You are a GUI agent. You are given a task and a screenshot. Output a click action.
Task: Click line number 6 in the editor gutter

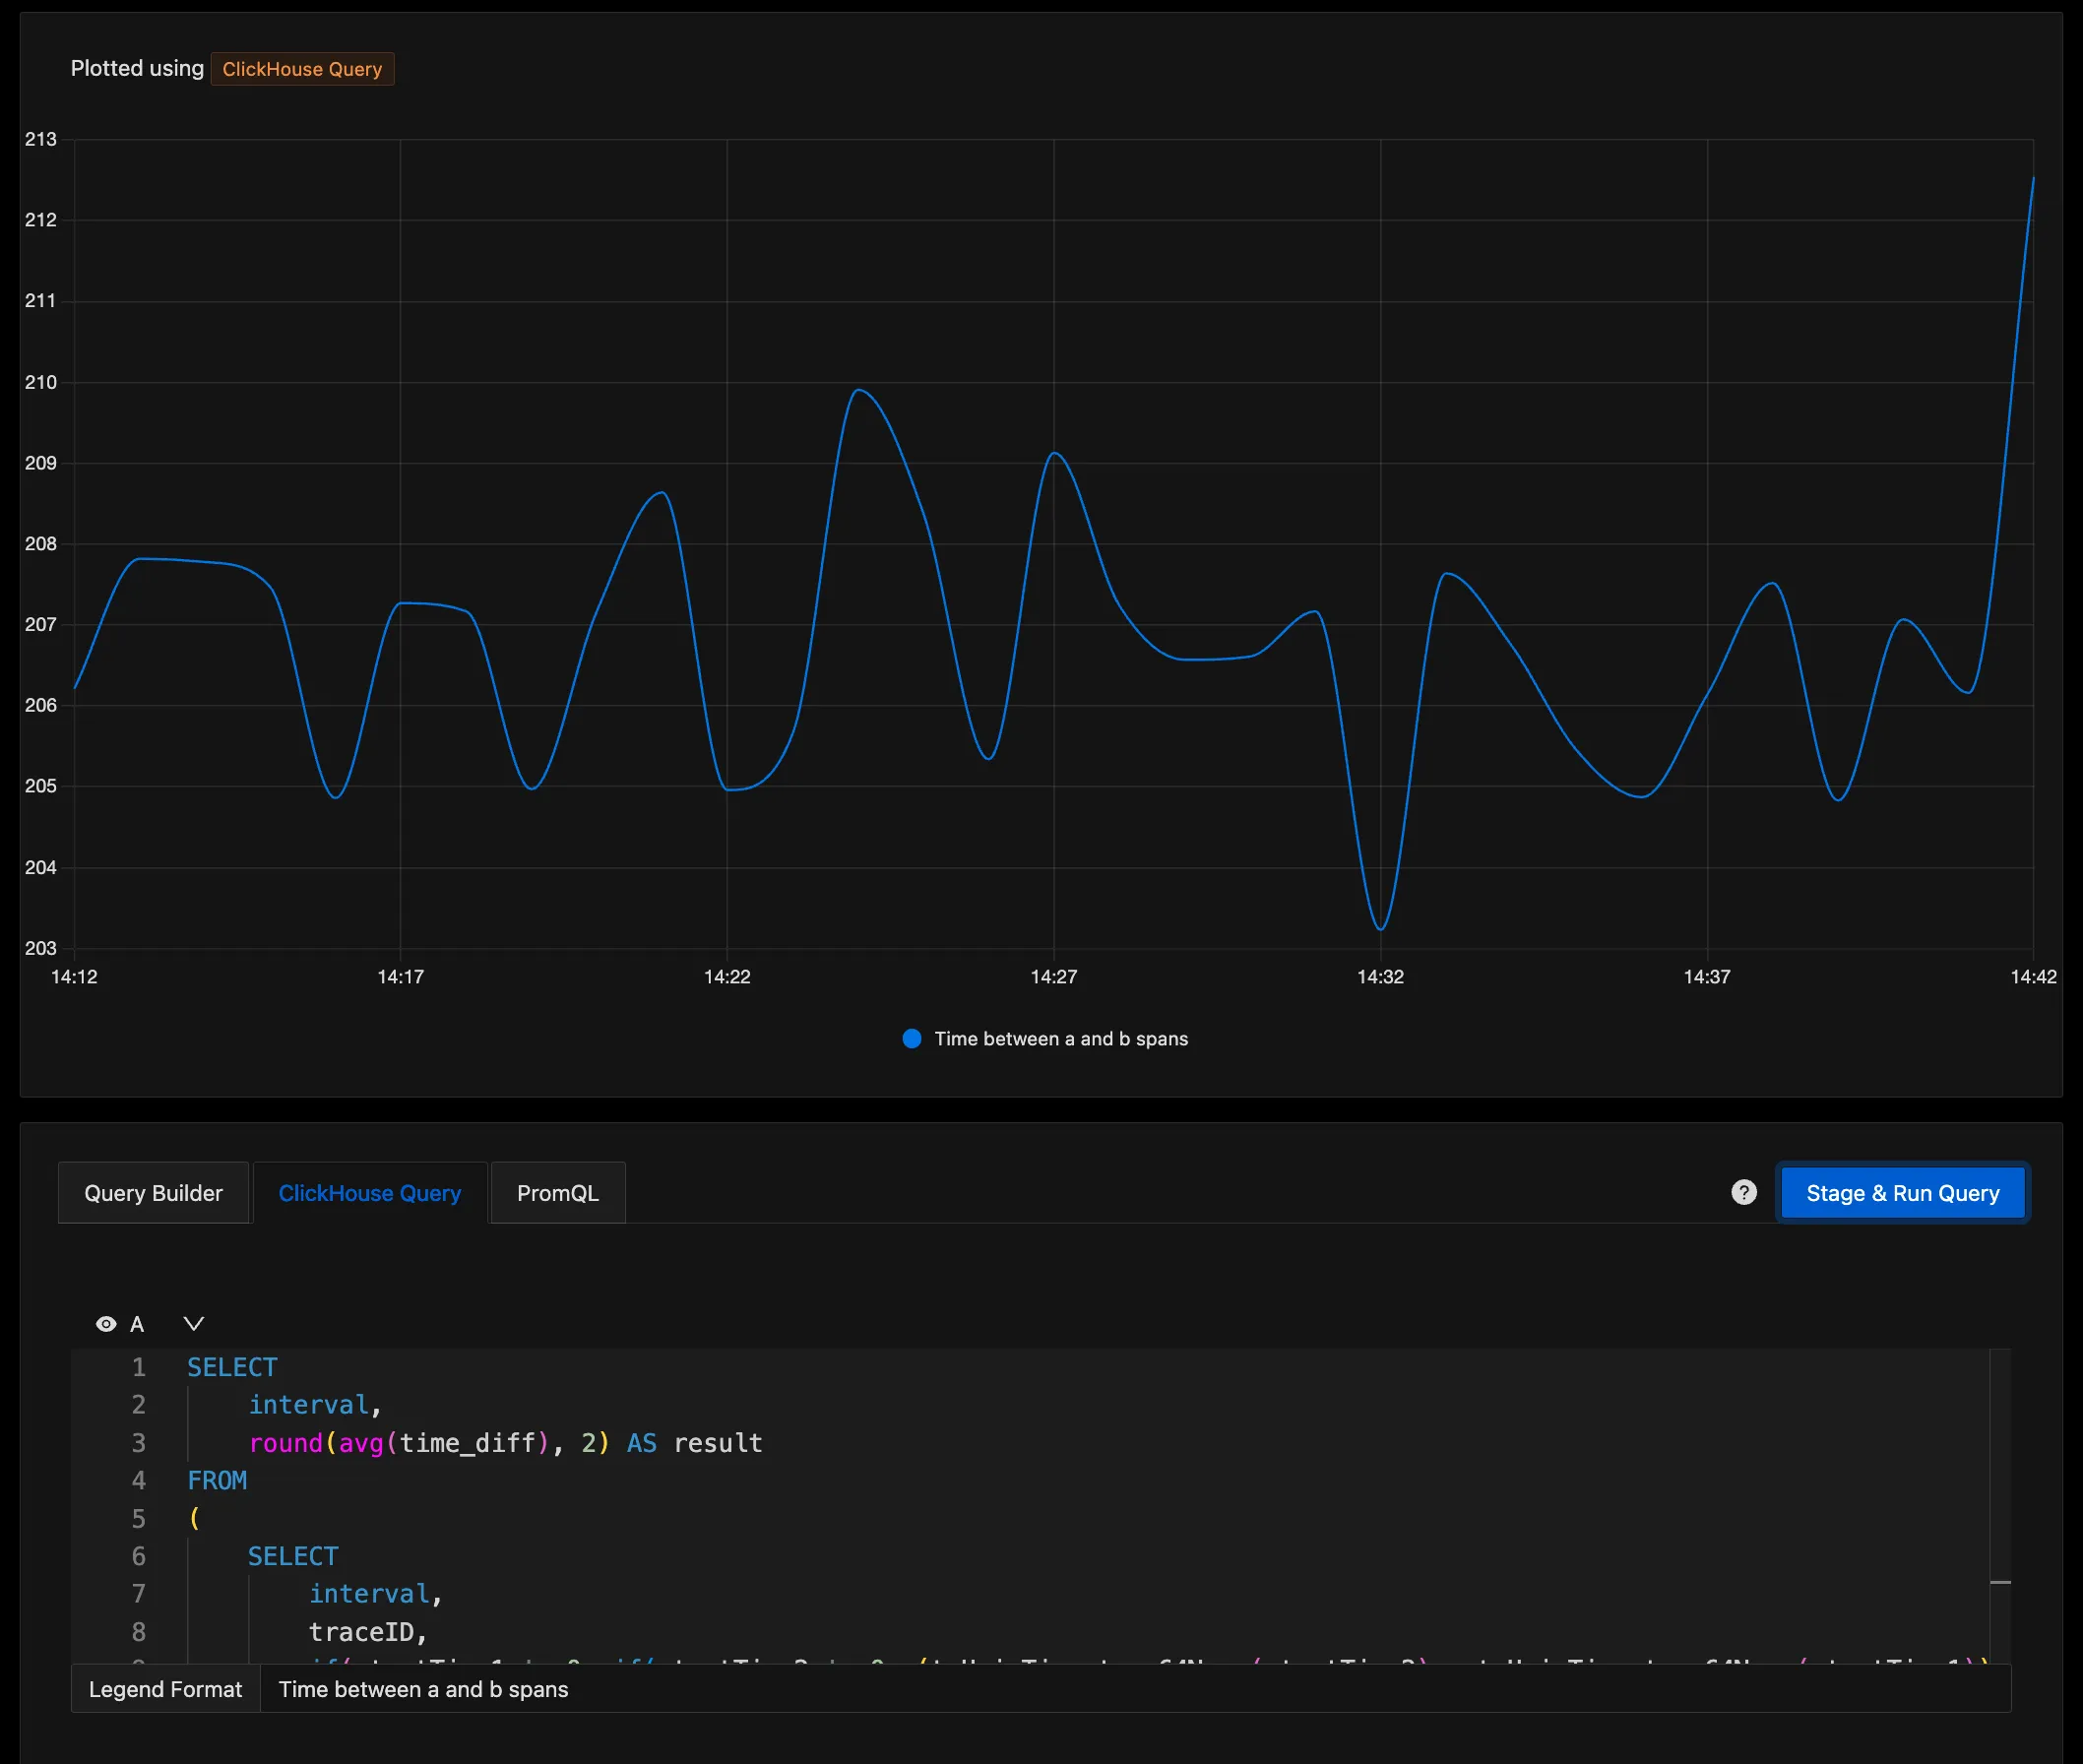click(x=138, y=1556)
